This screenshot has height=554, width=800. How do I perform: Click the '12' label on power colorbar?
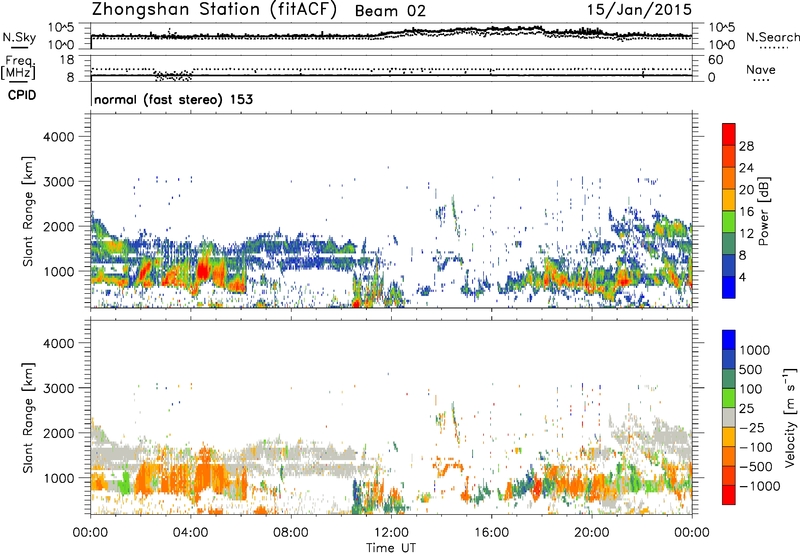click(746, 234)
